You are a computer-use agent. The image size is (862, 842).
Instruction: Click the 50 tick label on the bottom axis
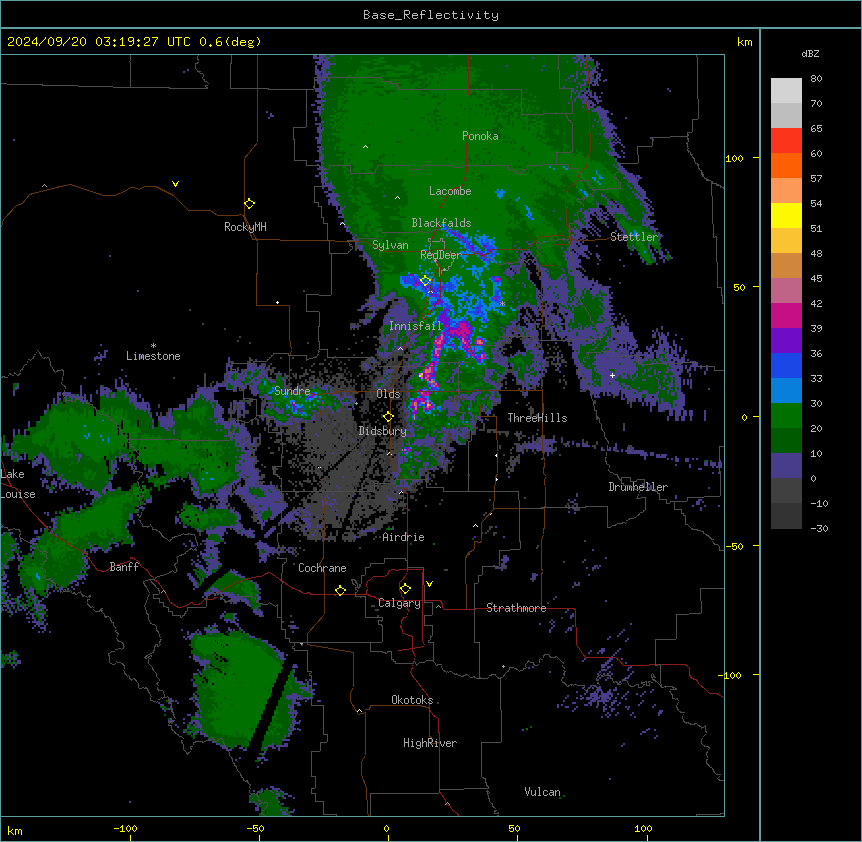[x=514, y=828]
